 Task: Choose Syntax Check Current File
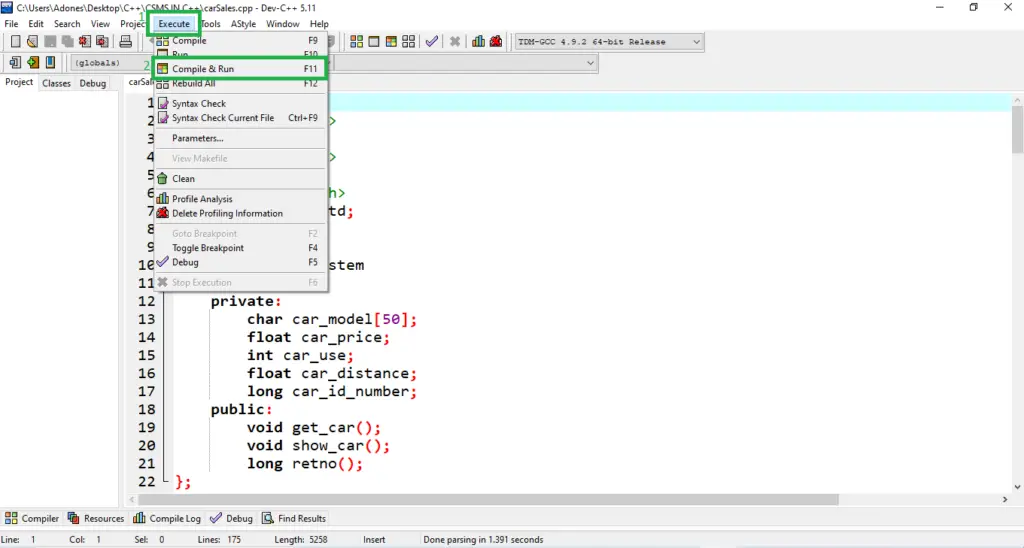coord(239,118)
